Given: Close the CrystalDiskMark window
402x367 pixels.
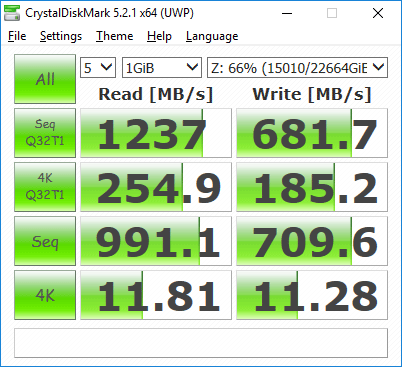Looking at the screenshot, I should pyautogui.click(x=378, y=13).
